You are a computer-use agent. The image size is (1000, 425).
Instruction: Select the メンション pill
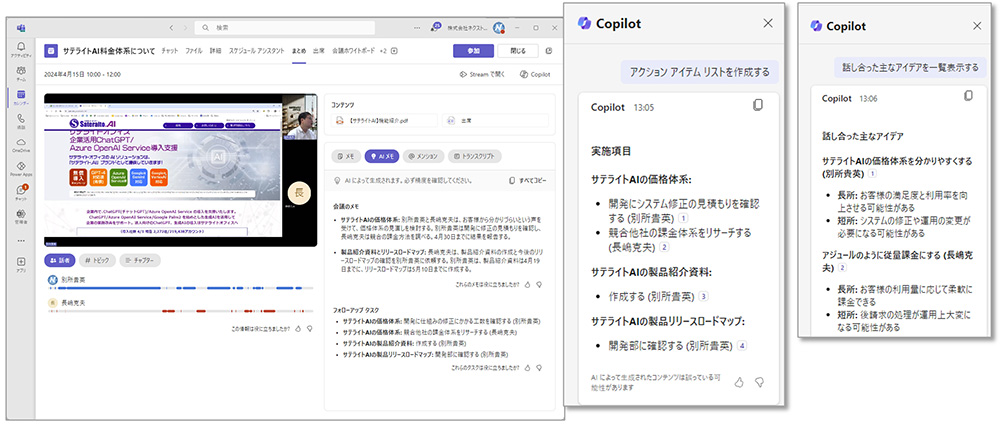click(x=423, y=156)
